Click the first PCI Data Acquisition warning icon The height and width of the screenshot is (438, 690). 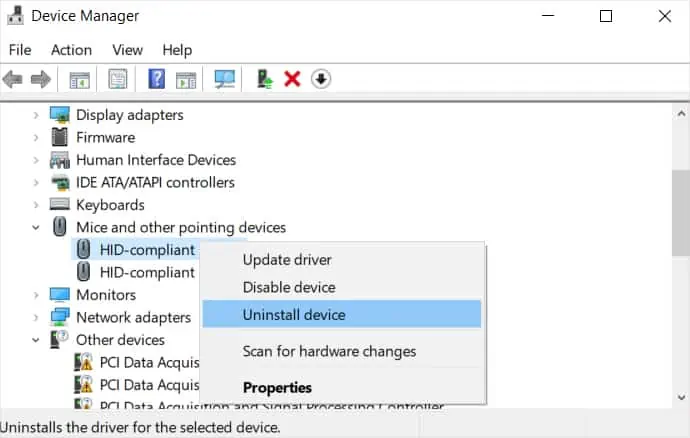(83, 362)
